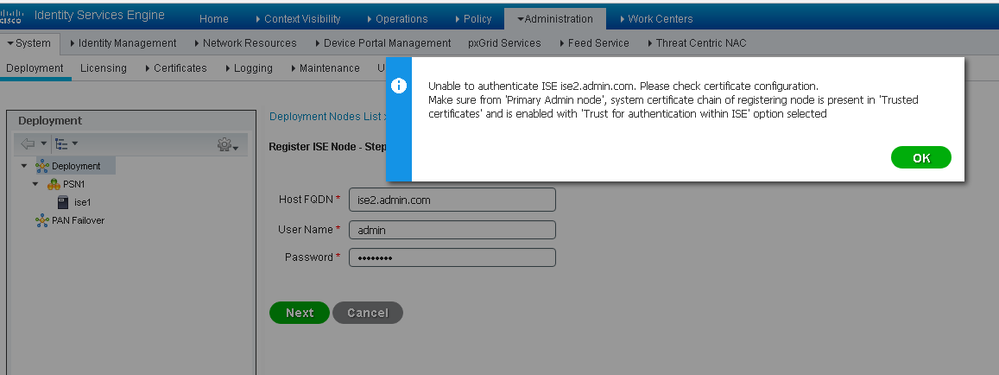Open the gear settings icon in Deployment panel

point(225,145)
